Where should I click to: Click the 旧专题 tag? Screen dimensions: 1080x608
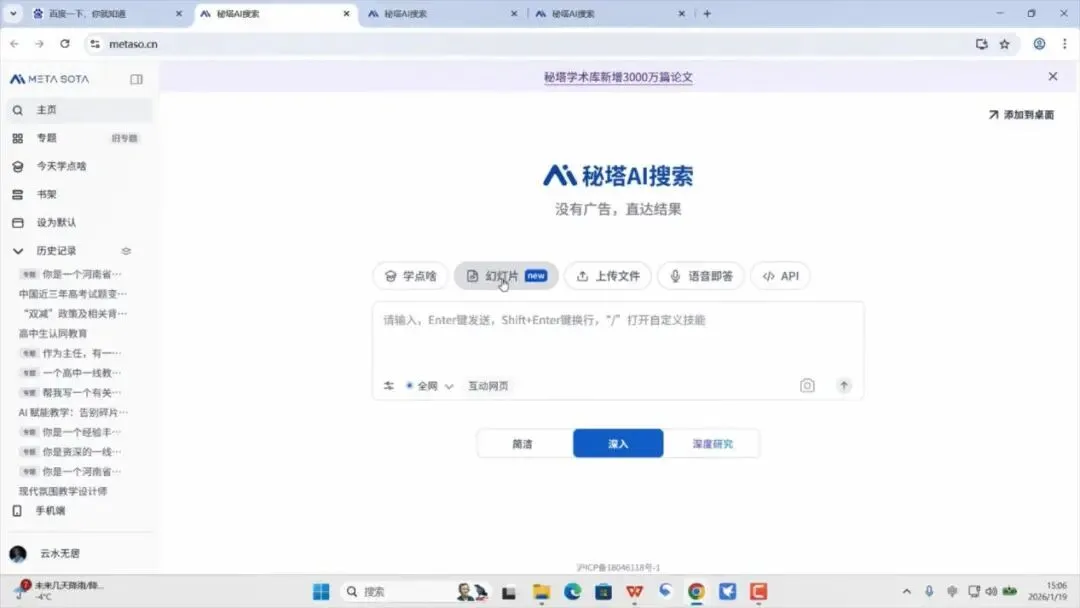(x=125, y=138)
